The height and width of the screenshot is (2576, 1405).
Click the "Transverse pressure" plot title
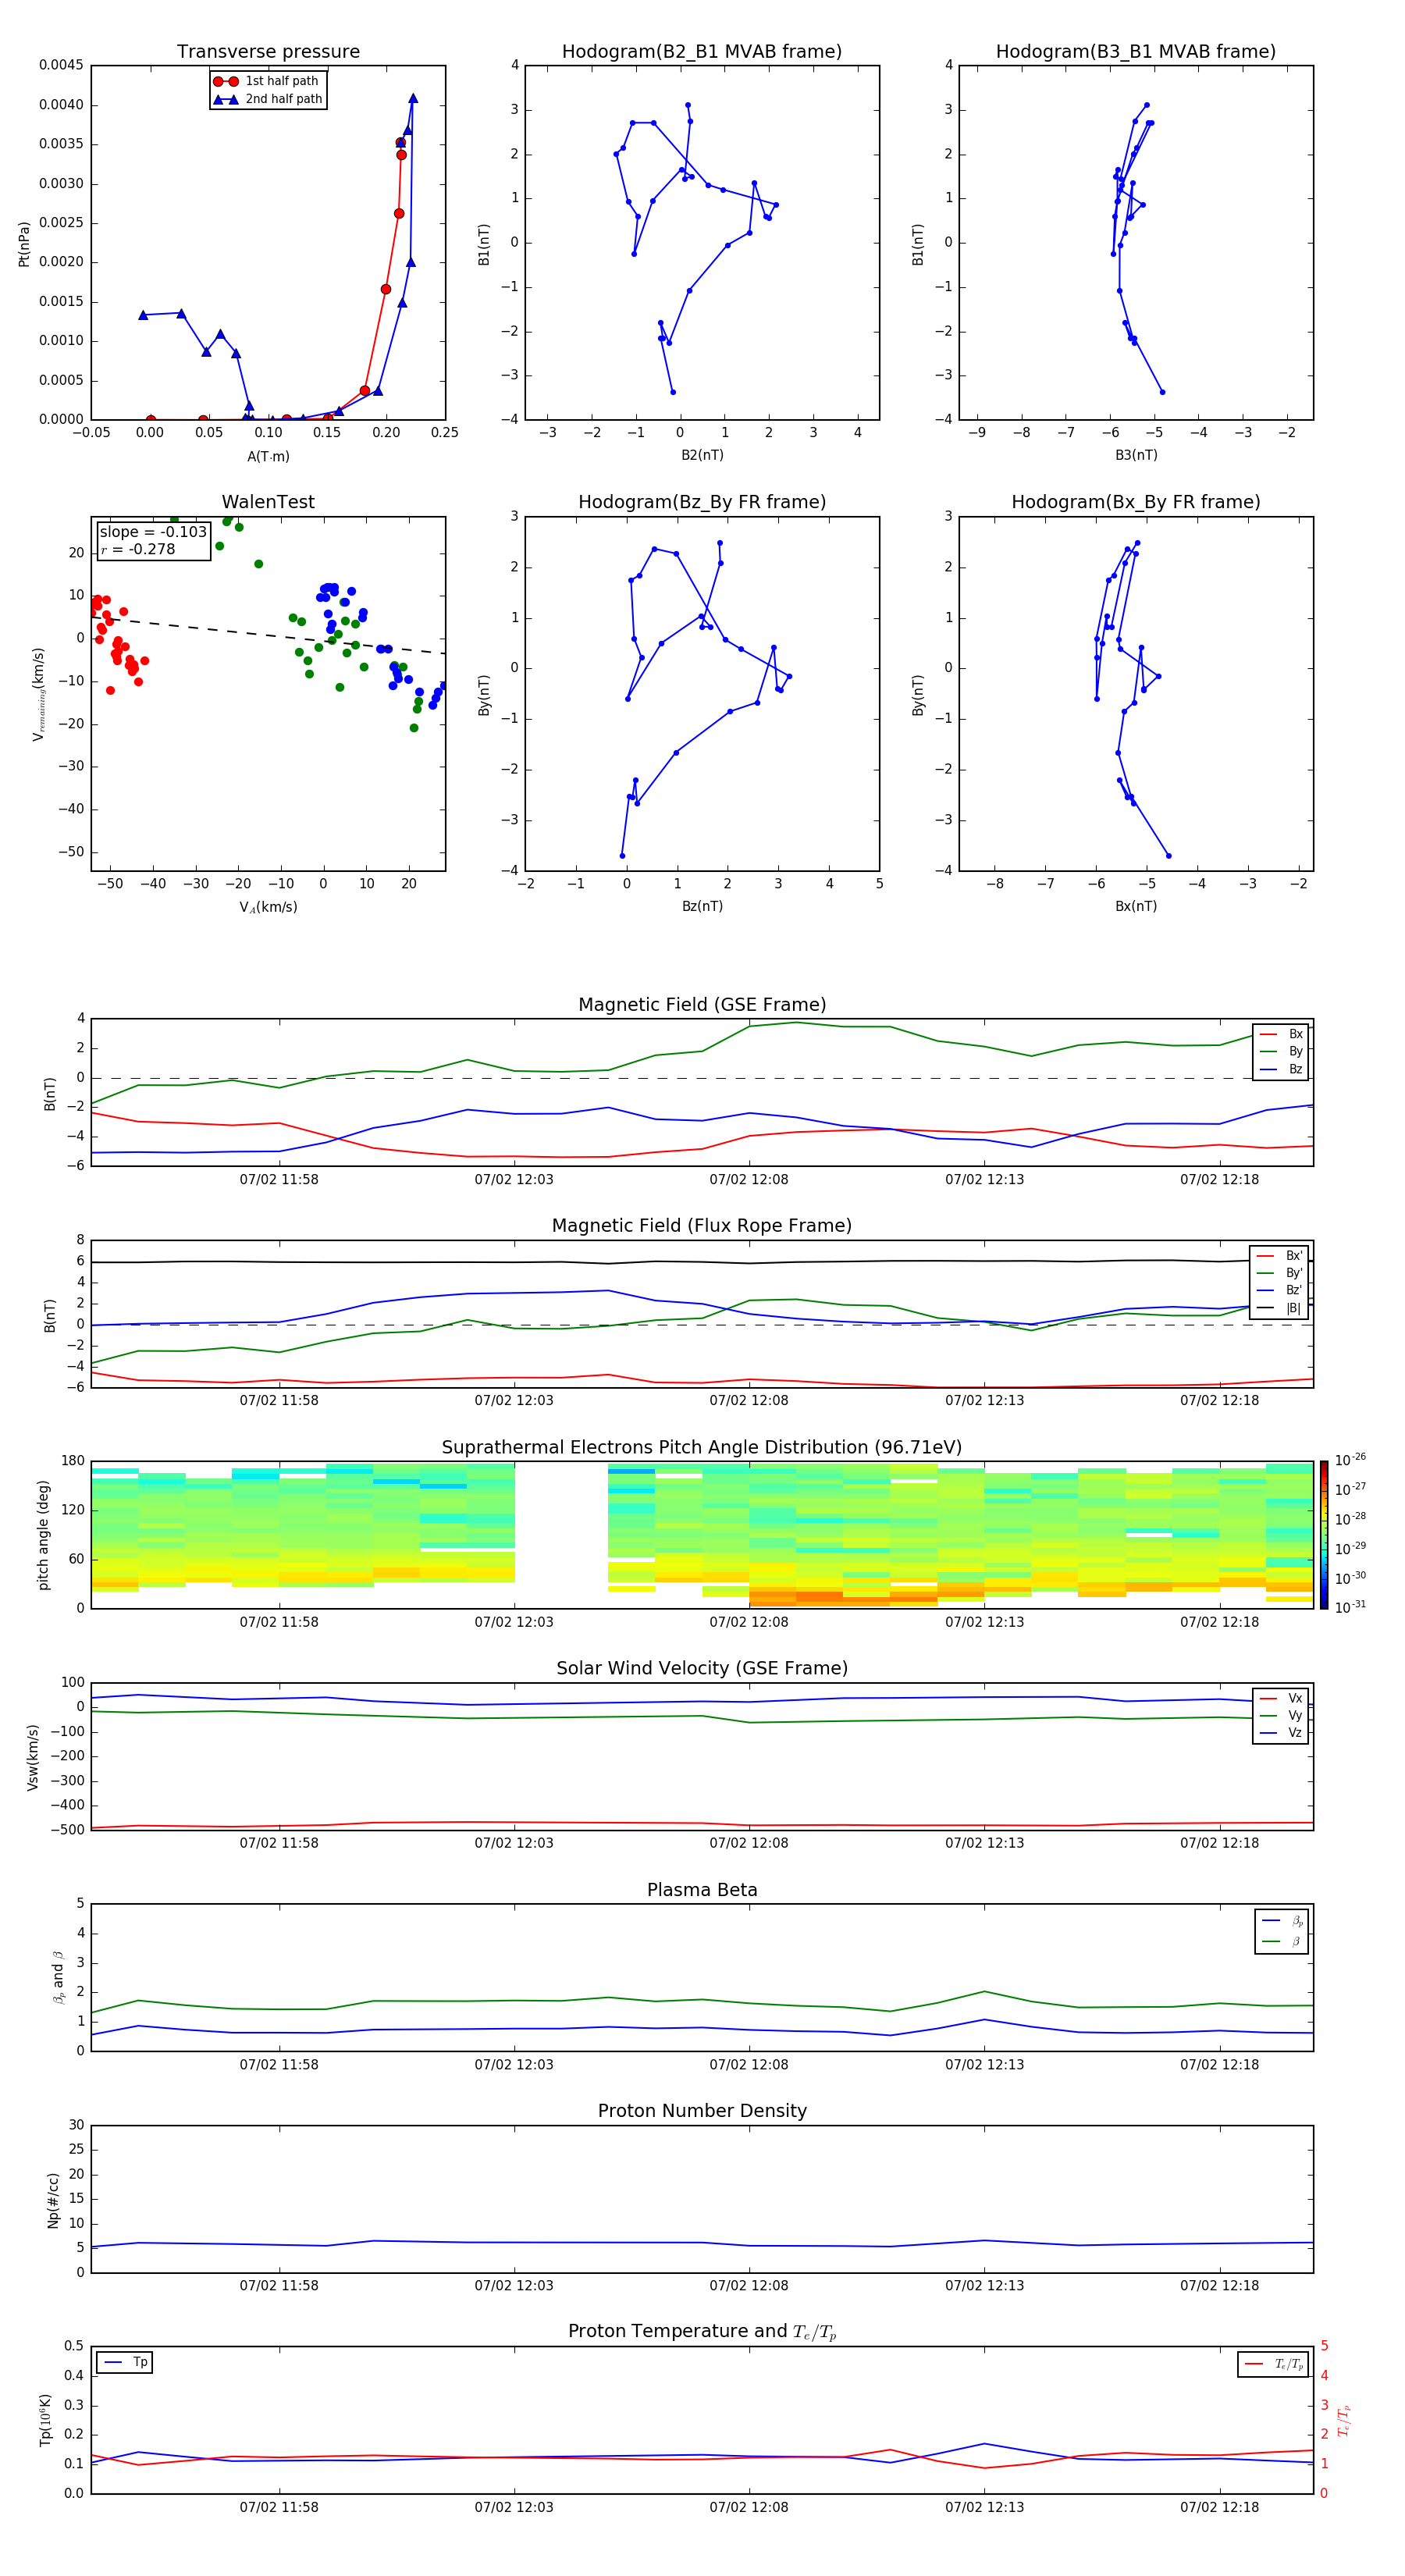coord(268,52)
